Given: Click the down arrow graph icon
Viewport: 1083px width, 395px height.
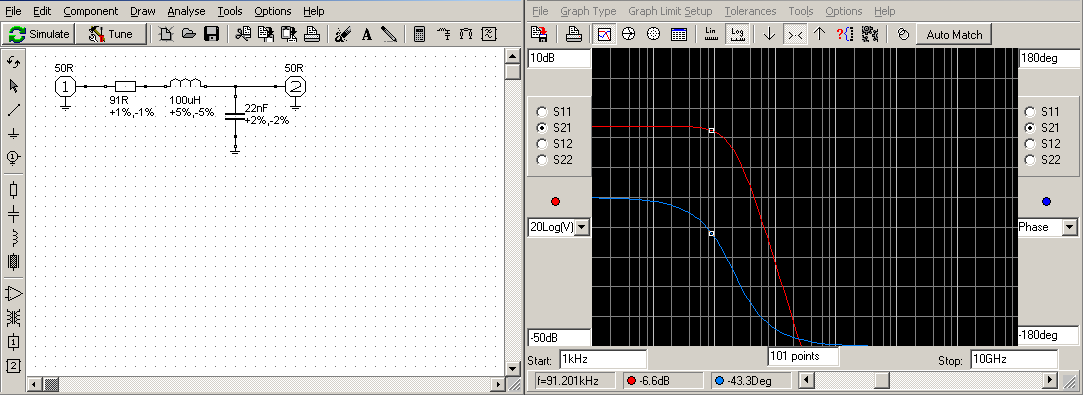Looking at the screenshot, I should (769, 34).
